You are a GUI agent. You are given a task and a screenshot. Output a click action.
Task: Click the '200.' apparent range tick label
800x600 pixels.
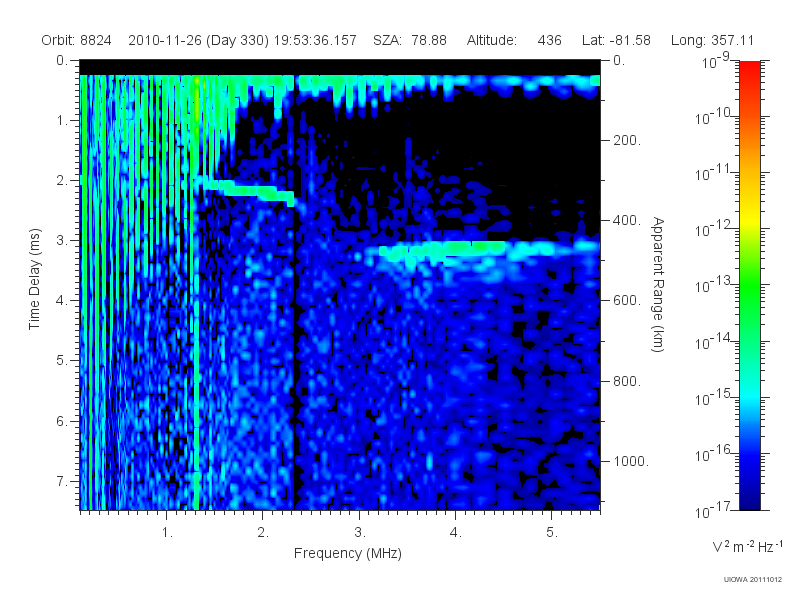[x=627, y=140]
